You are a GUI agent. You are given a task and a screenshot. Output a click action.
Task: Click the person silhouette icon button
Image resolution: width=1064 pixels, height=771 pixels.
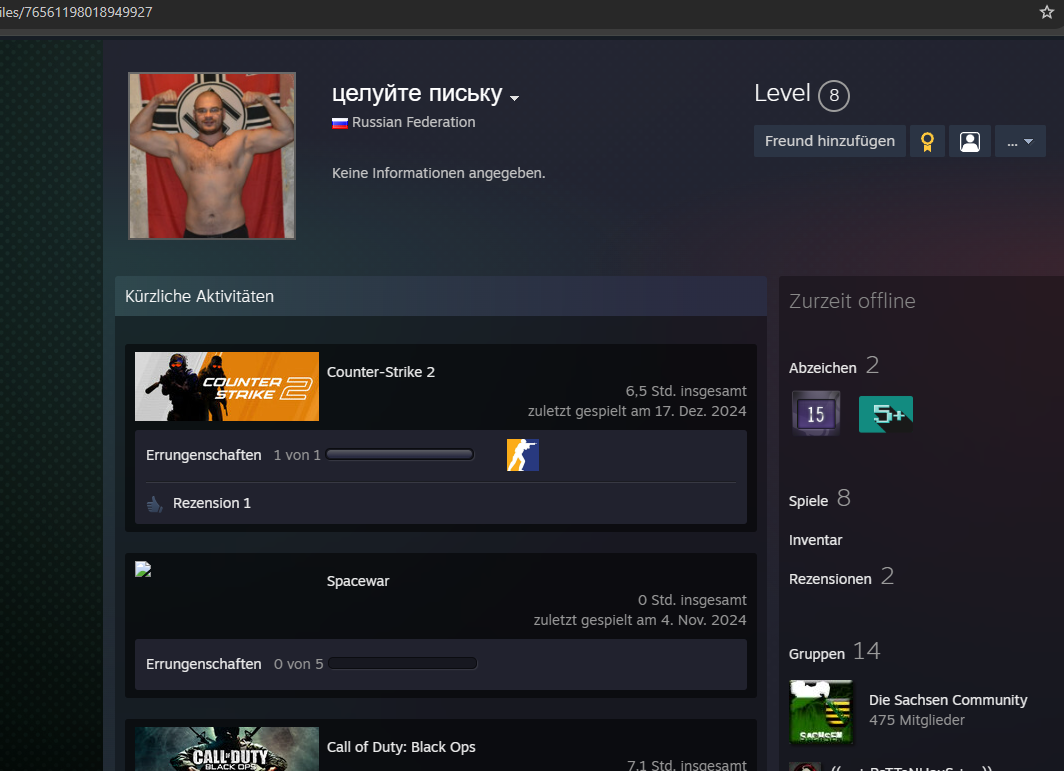[969, 141]
